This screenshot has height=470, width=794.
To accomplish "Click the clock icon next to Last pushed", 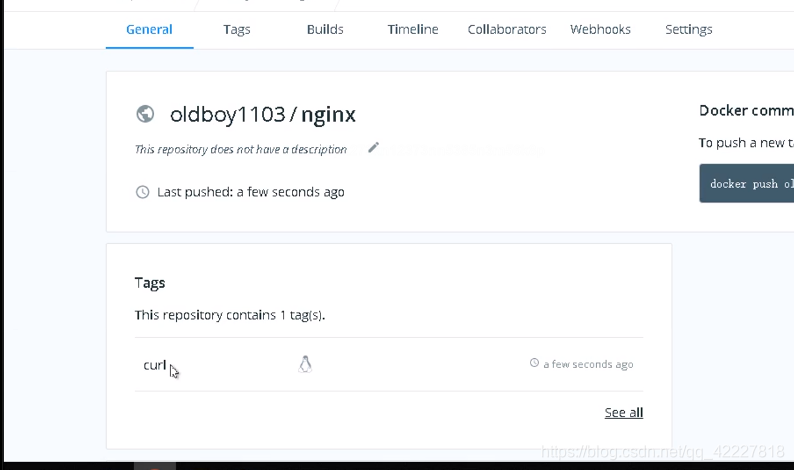I will point(142,192).
